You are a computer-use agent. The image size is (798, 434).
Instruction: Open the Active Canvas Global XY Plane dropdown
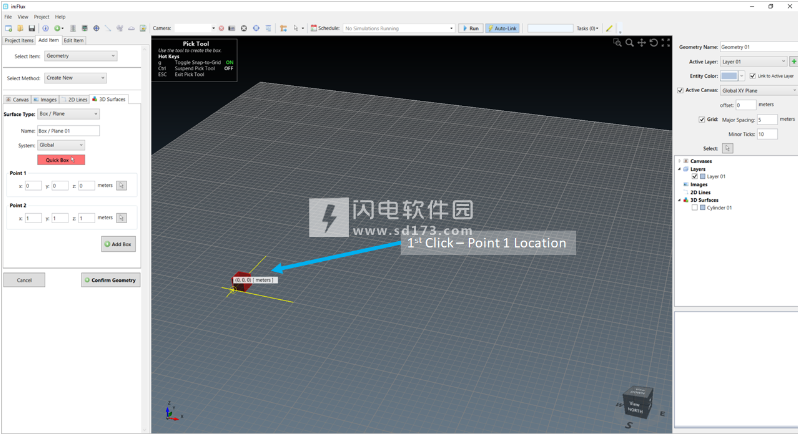(759, 91)
